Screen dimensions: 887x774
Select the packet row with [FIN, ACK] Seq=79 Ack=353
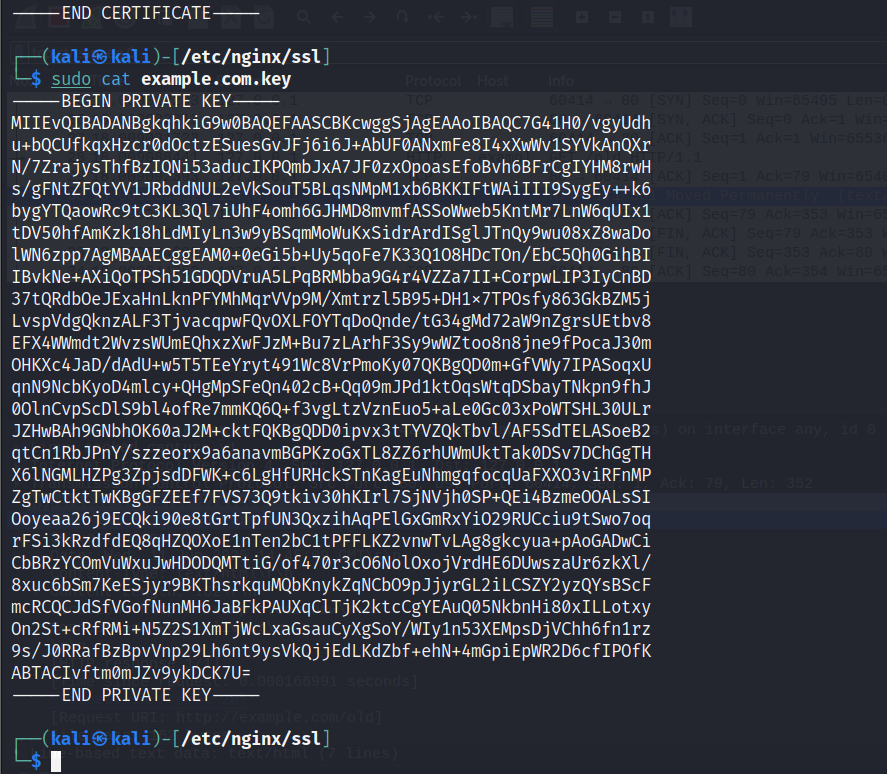448,234
